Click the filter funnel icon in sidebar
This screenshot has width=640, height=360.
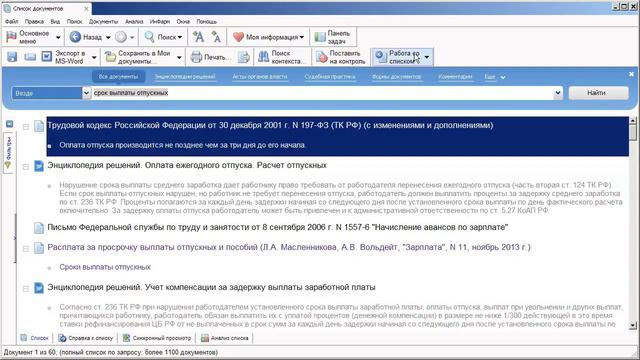coord(8,165)
